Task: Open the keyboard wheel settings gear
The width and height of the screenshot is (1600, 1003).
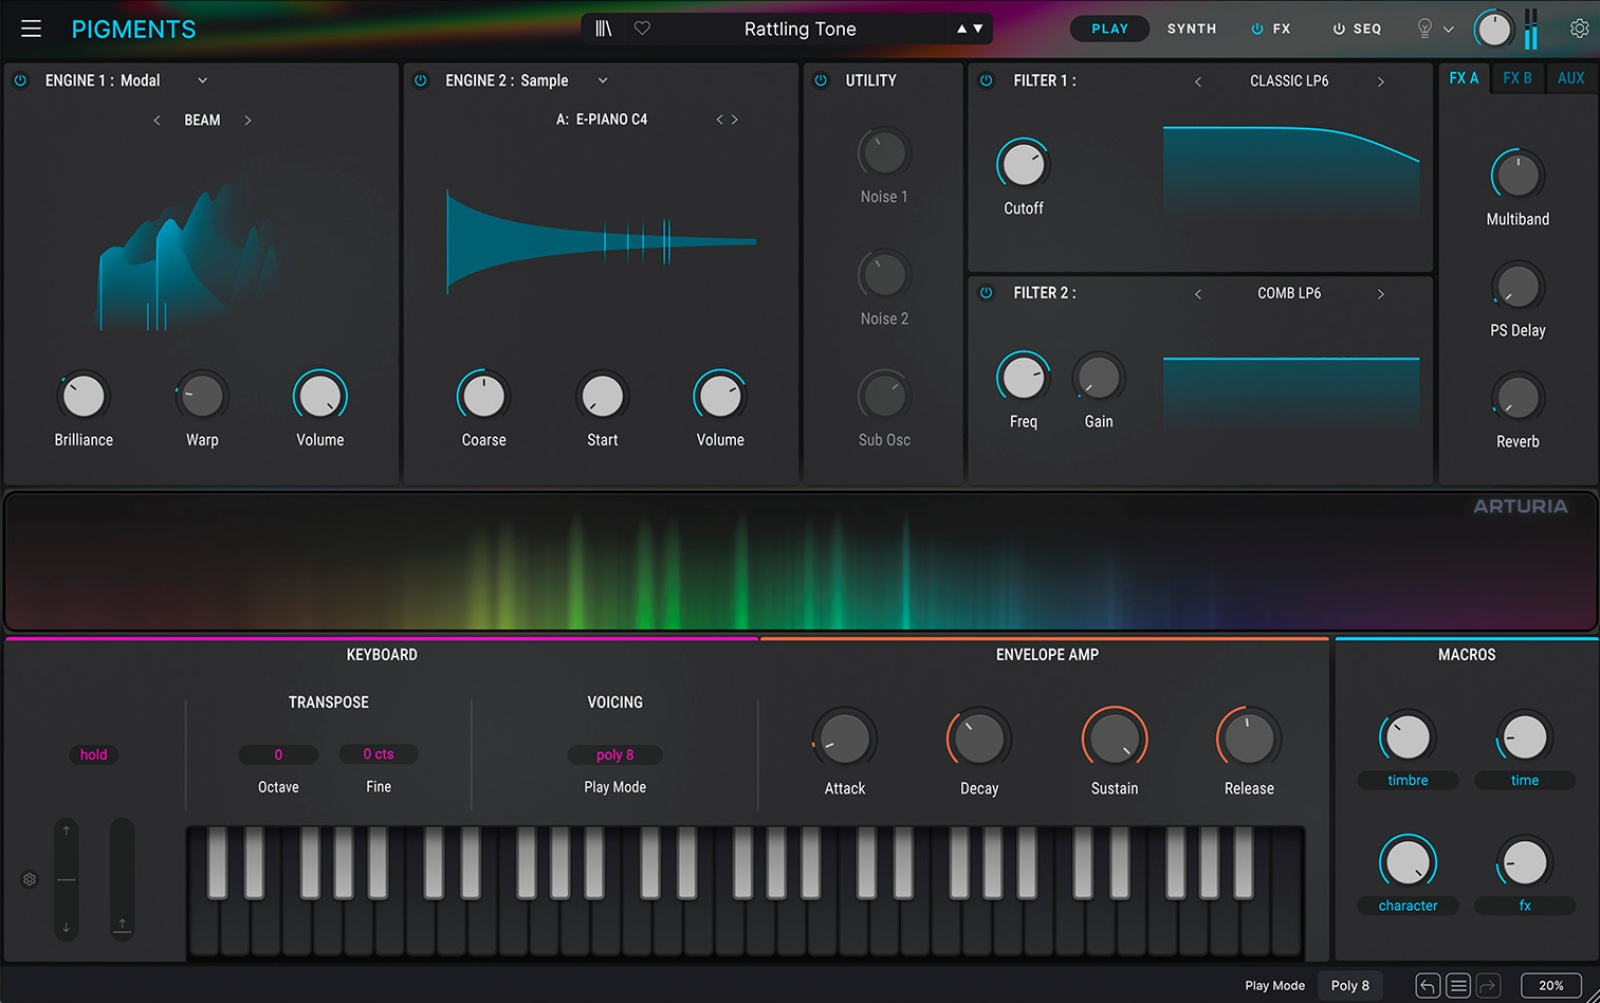Action: [29, 880]
